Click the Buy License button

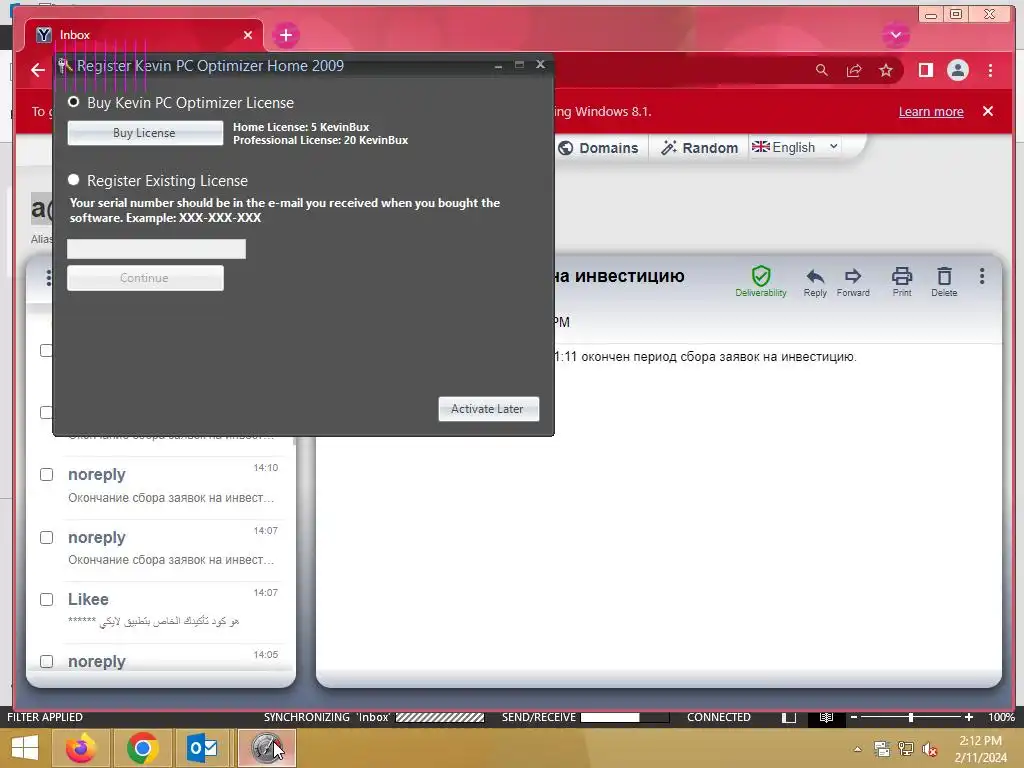(145, 133)
